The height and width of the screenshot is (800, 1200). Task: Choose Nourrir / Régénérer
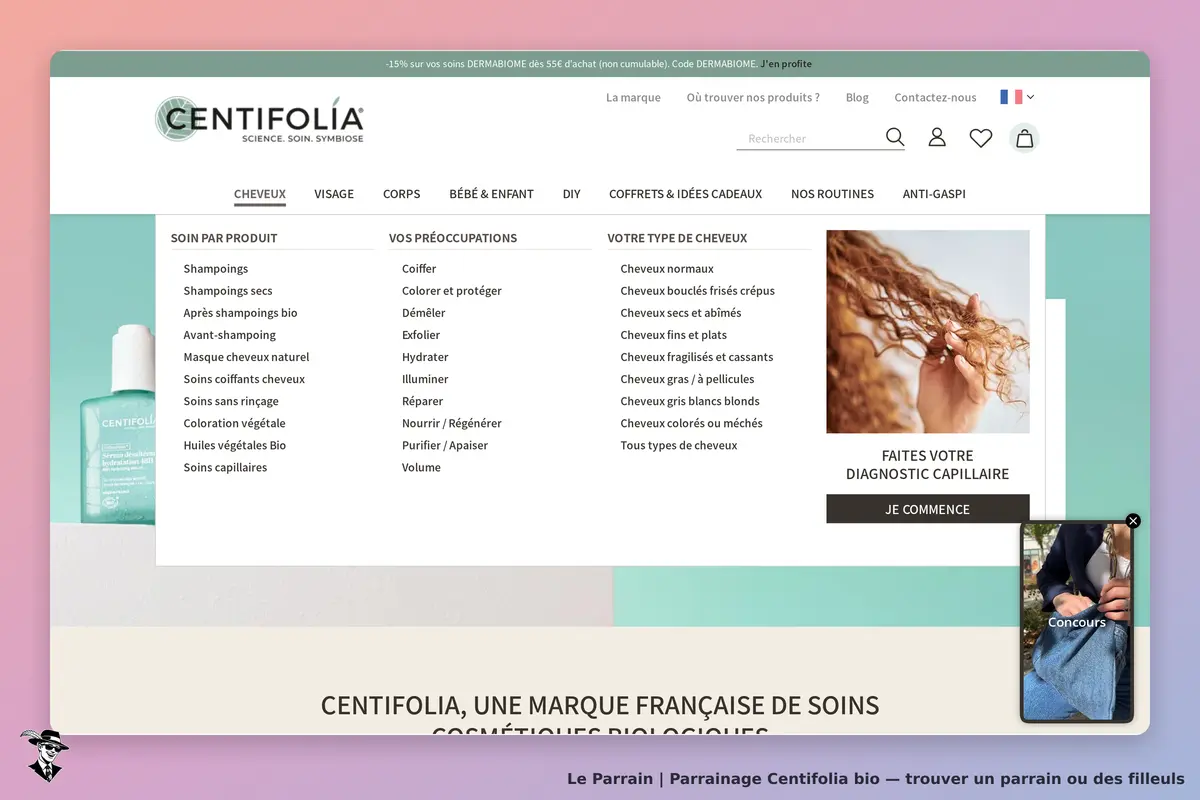452,423
